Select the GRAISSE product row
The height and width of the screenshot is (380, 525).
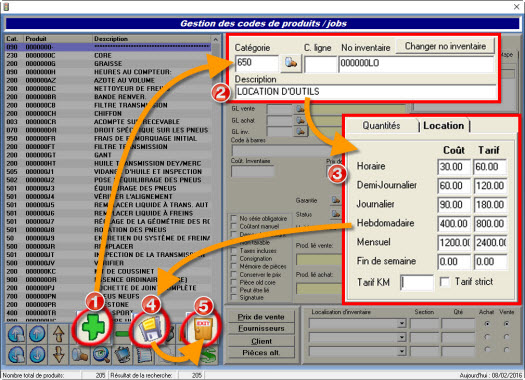pos(108,64)
